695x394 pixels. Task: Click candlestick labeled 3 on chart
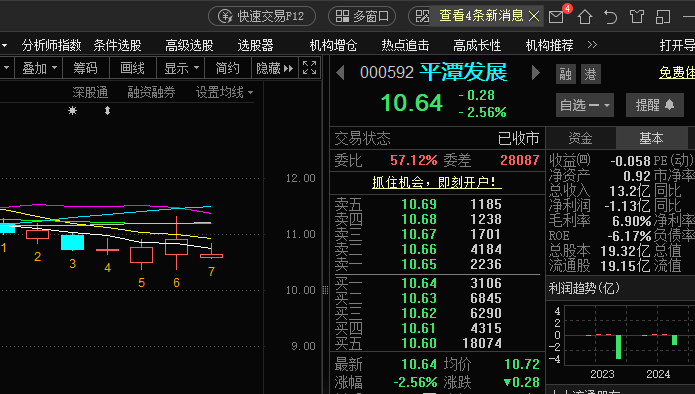[x=72, y=242]
